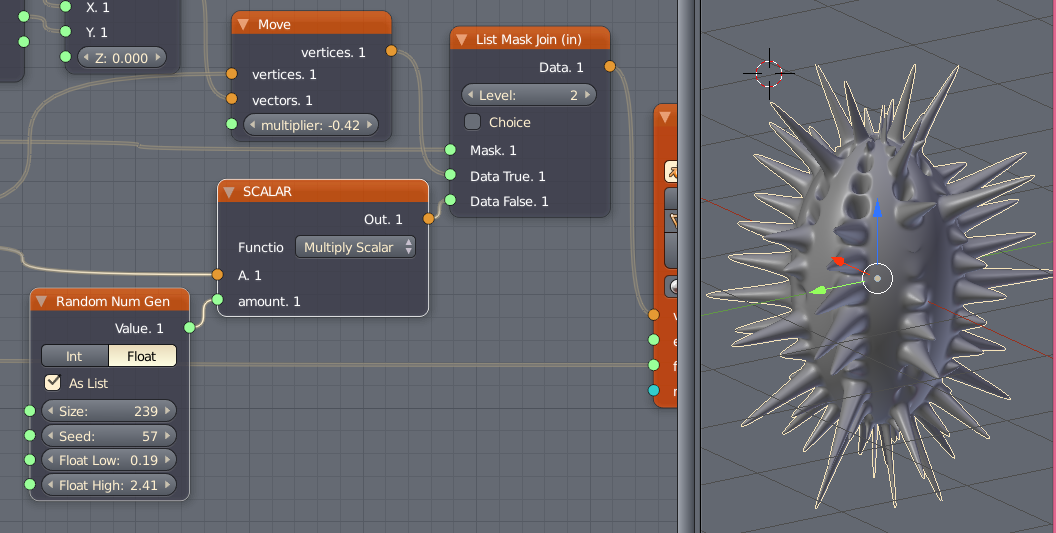
Task: Click the Seed 57 value field
Action: tap(108, 436)
